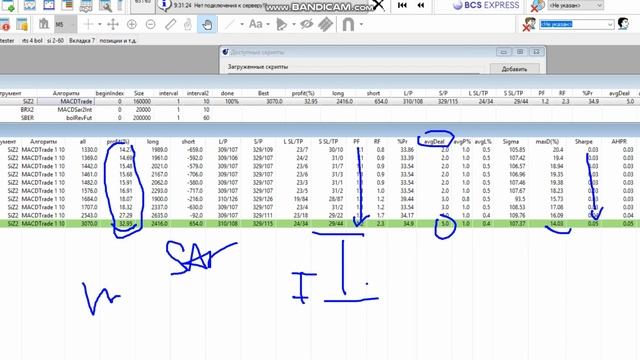This screenshot has width=640, height=360.
Task: Click the striped eraser layers icon
Action: coord(325,24)
